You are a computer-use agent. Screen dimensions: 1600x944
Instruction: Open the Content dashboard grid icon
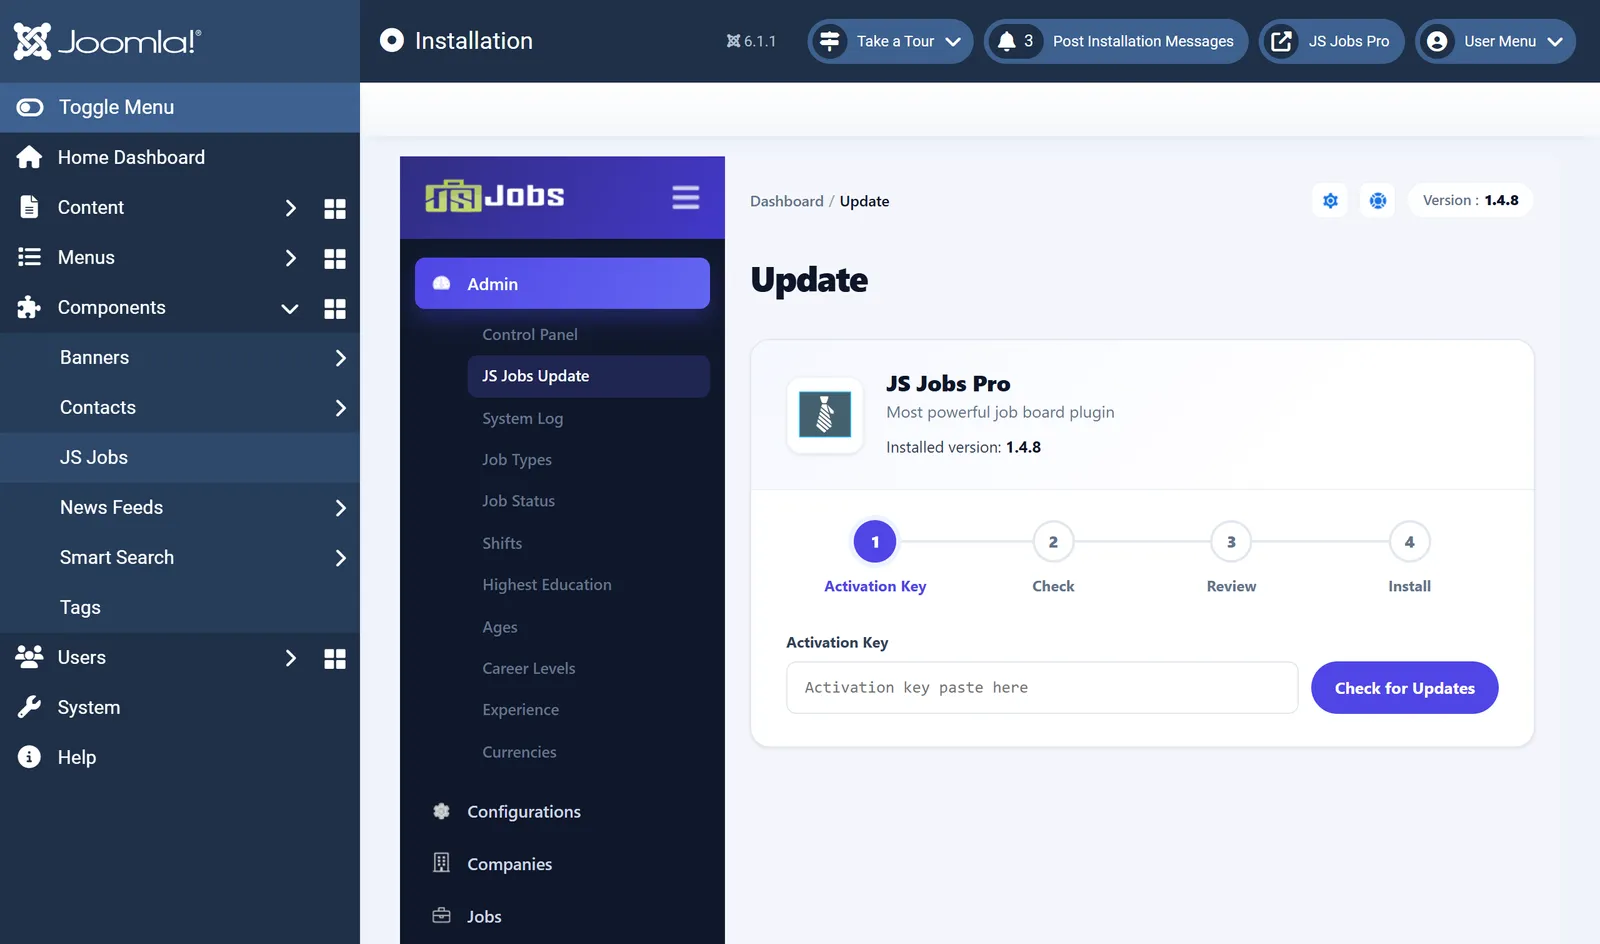point(335,208)
